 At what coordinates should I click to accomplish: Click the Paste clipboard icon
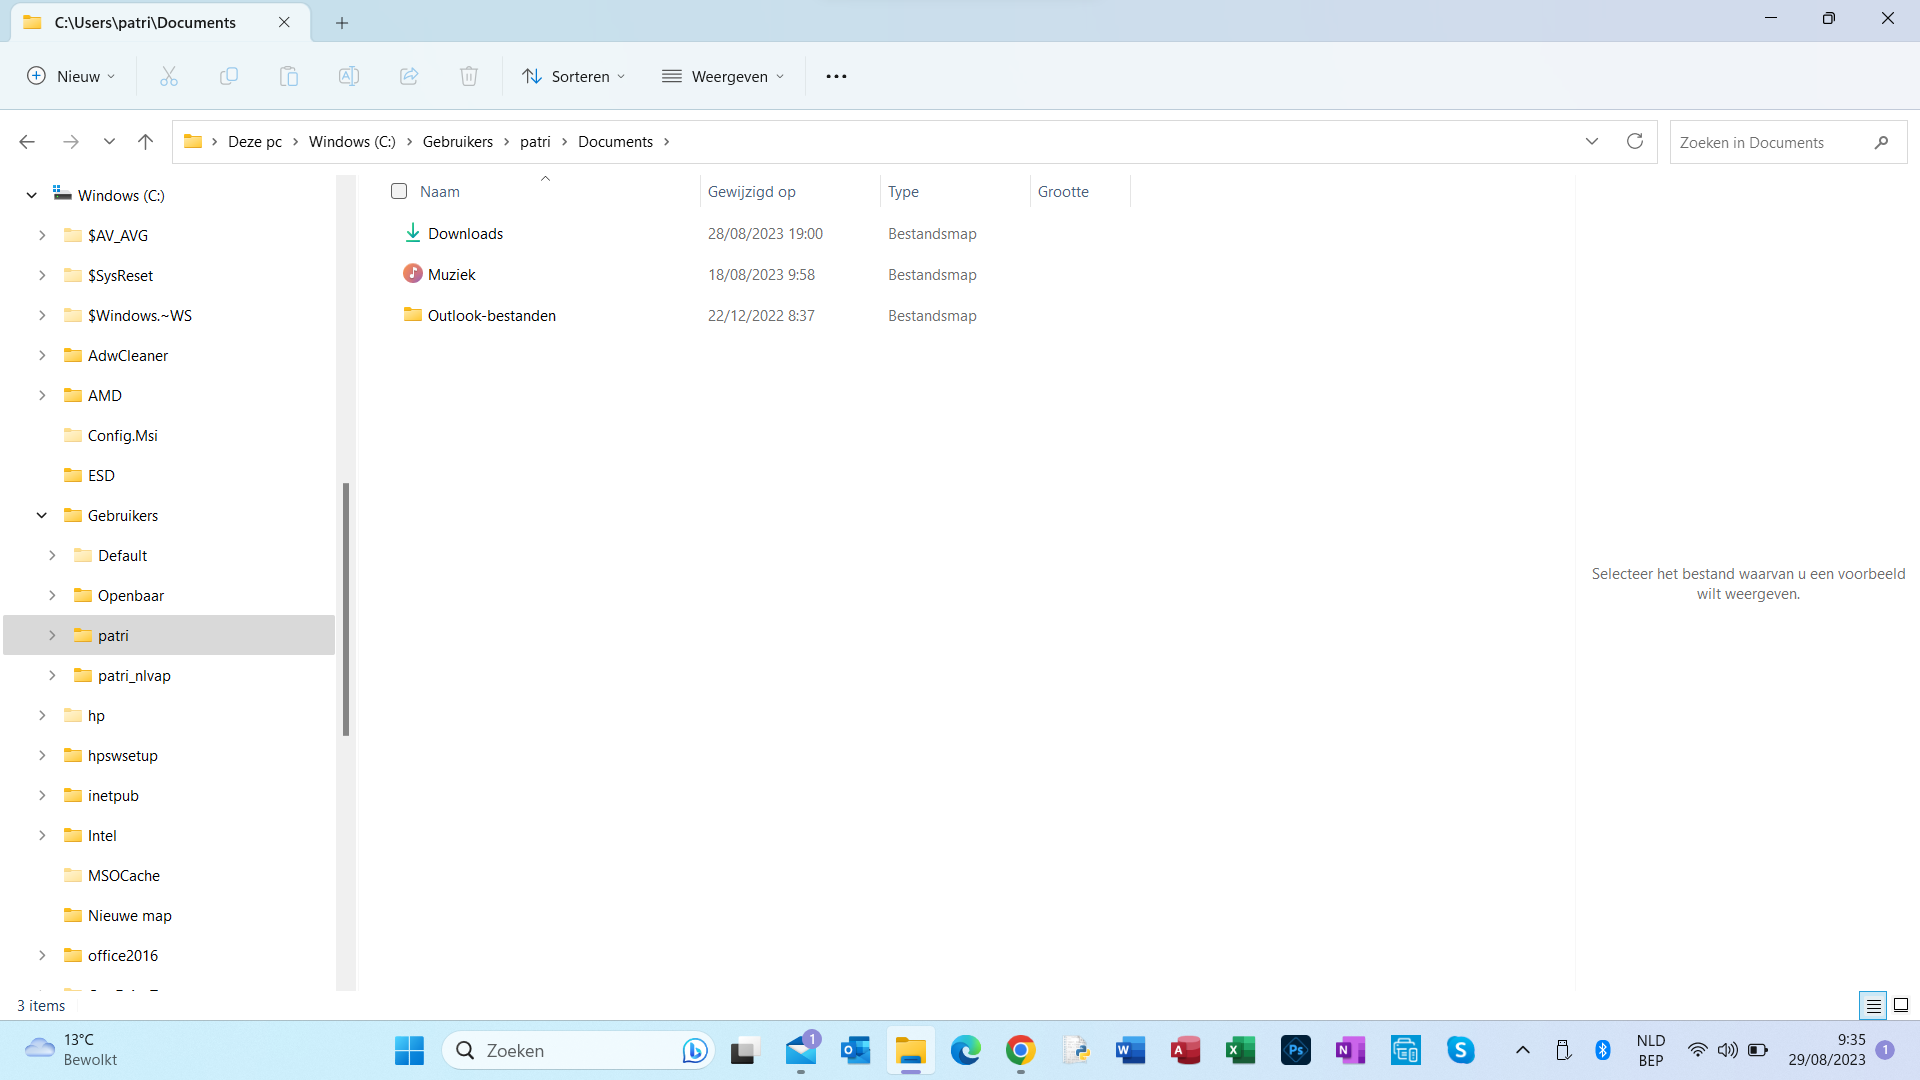(x=289, y=76)
